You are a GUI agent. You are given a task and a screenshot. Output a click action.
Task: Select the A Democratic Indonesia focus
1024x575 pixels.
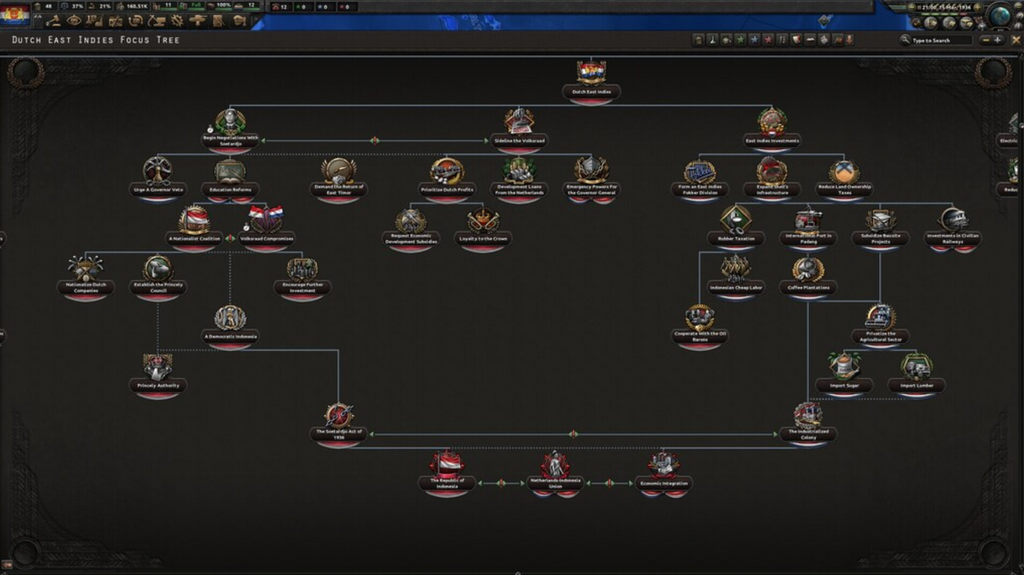click(230, 325)
